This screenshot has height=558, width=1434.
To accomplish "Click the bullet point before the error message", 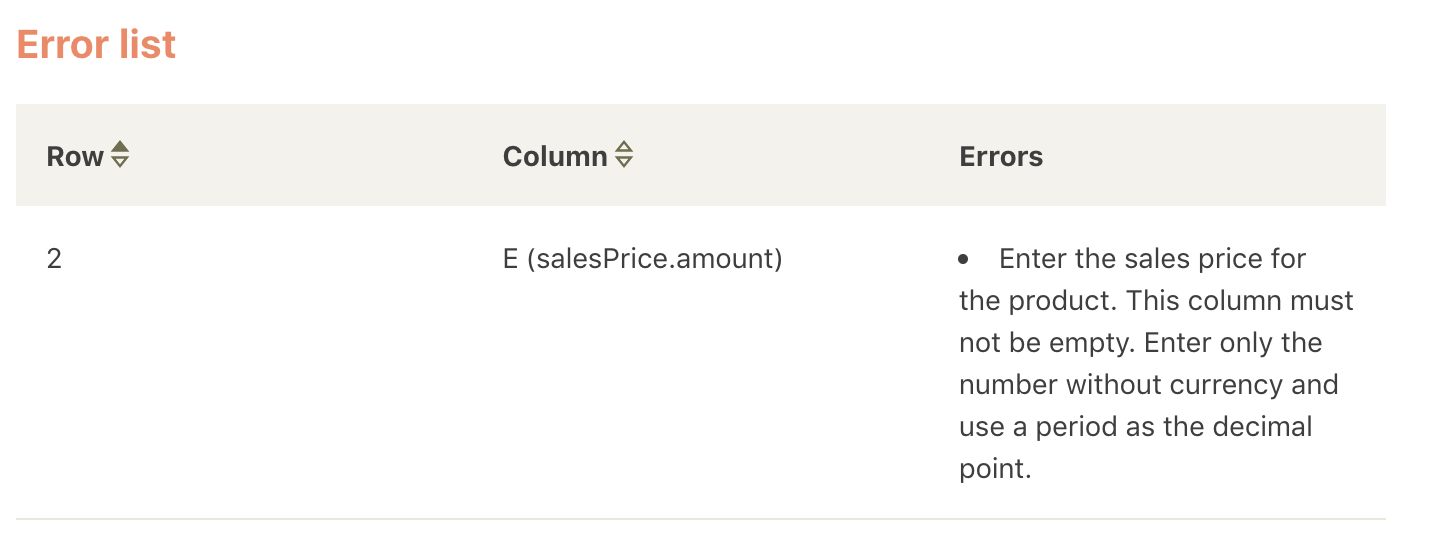I will pyautogui.click(x=963, y=260).
